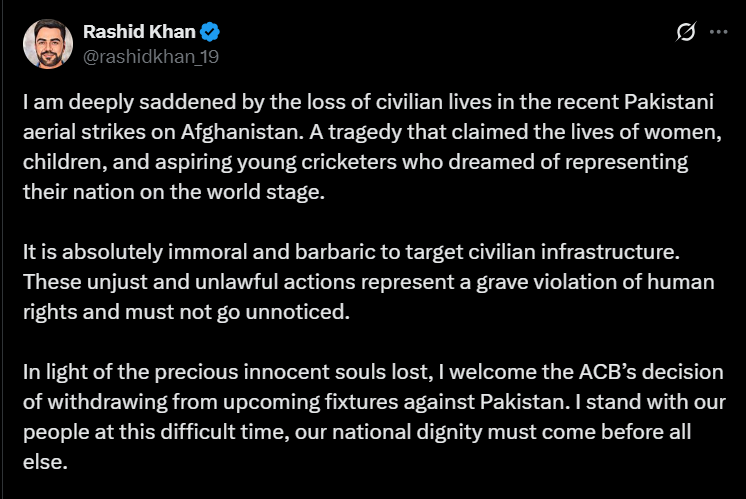Open the @rashidkhan_19 handle link
Viewport: 746px width, 499px height.
click(150, 56)
